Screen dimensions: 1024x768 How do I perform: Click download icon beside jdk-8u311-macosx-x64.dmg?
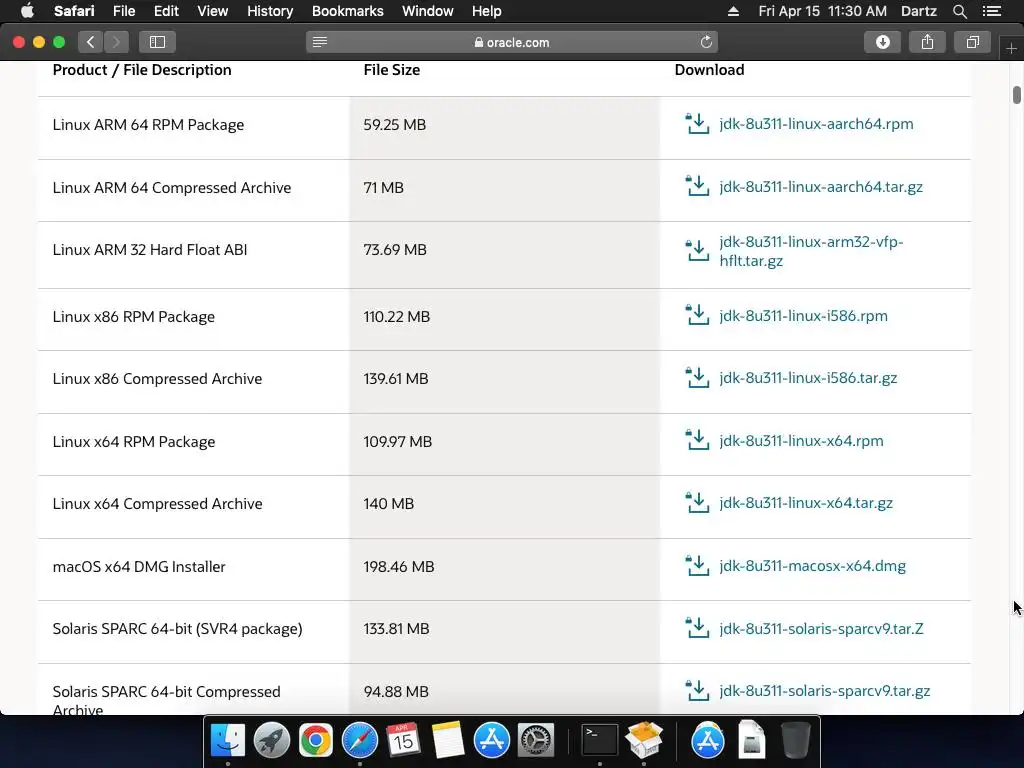pos(697,566)
